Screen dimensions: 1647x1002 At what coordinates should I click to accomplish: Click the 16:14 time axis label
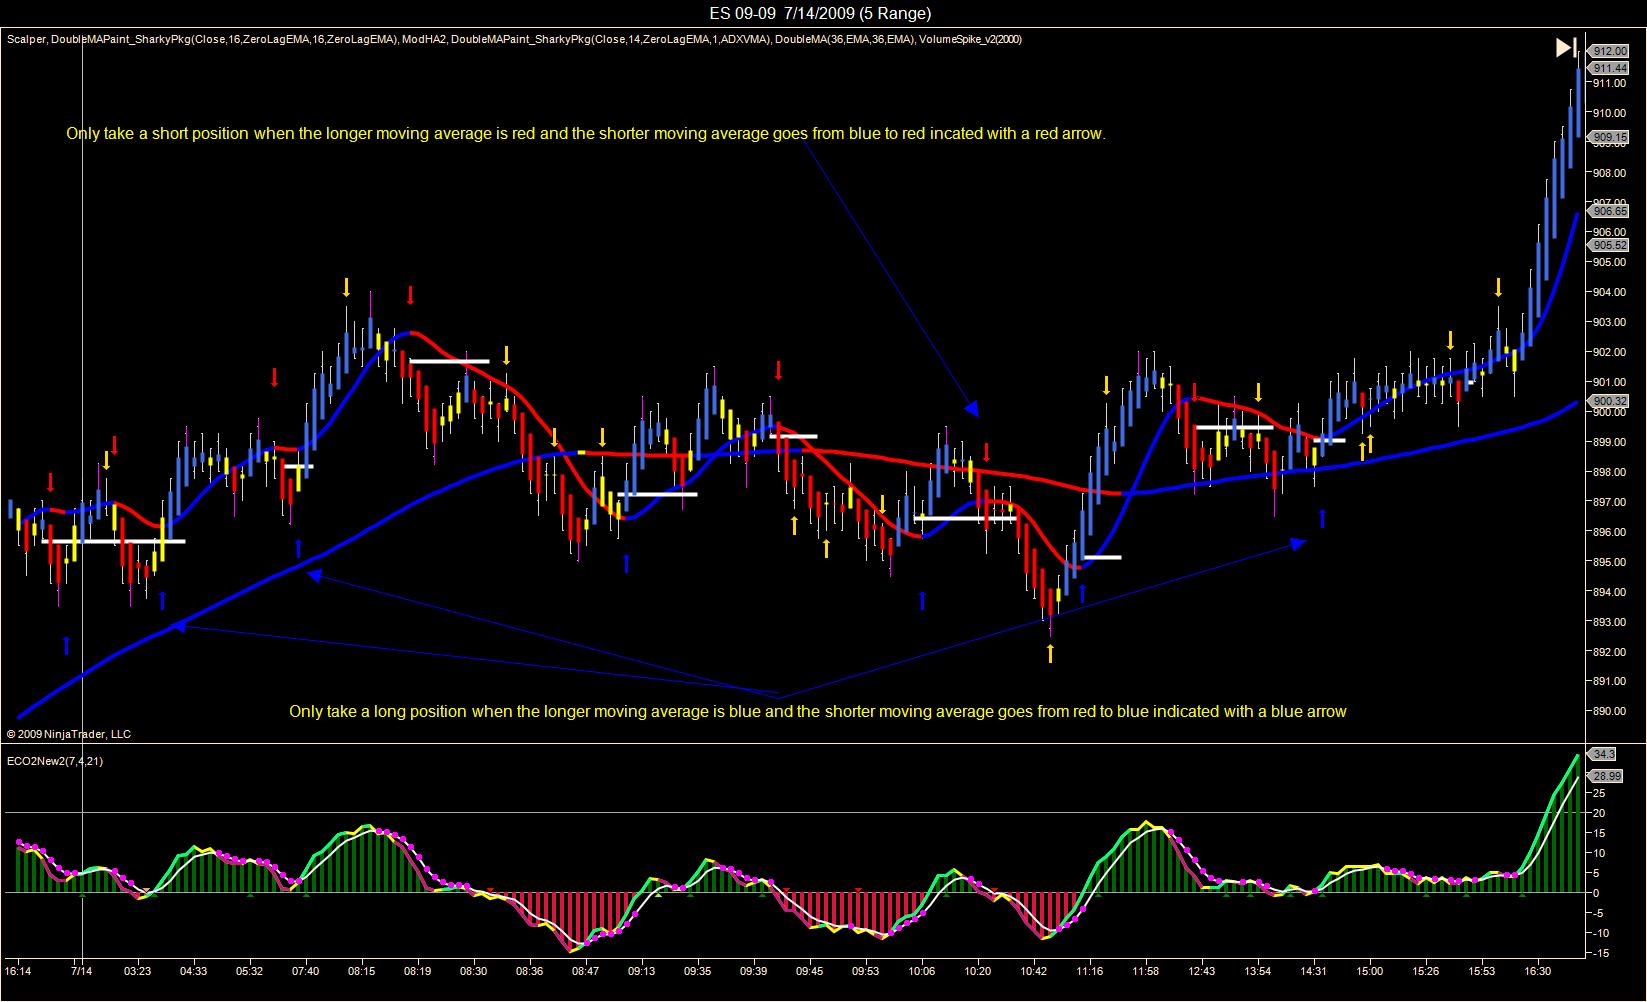18,971
